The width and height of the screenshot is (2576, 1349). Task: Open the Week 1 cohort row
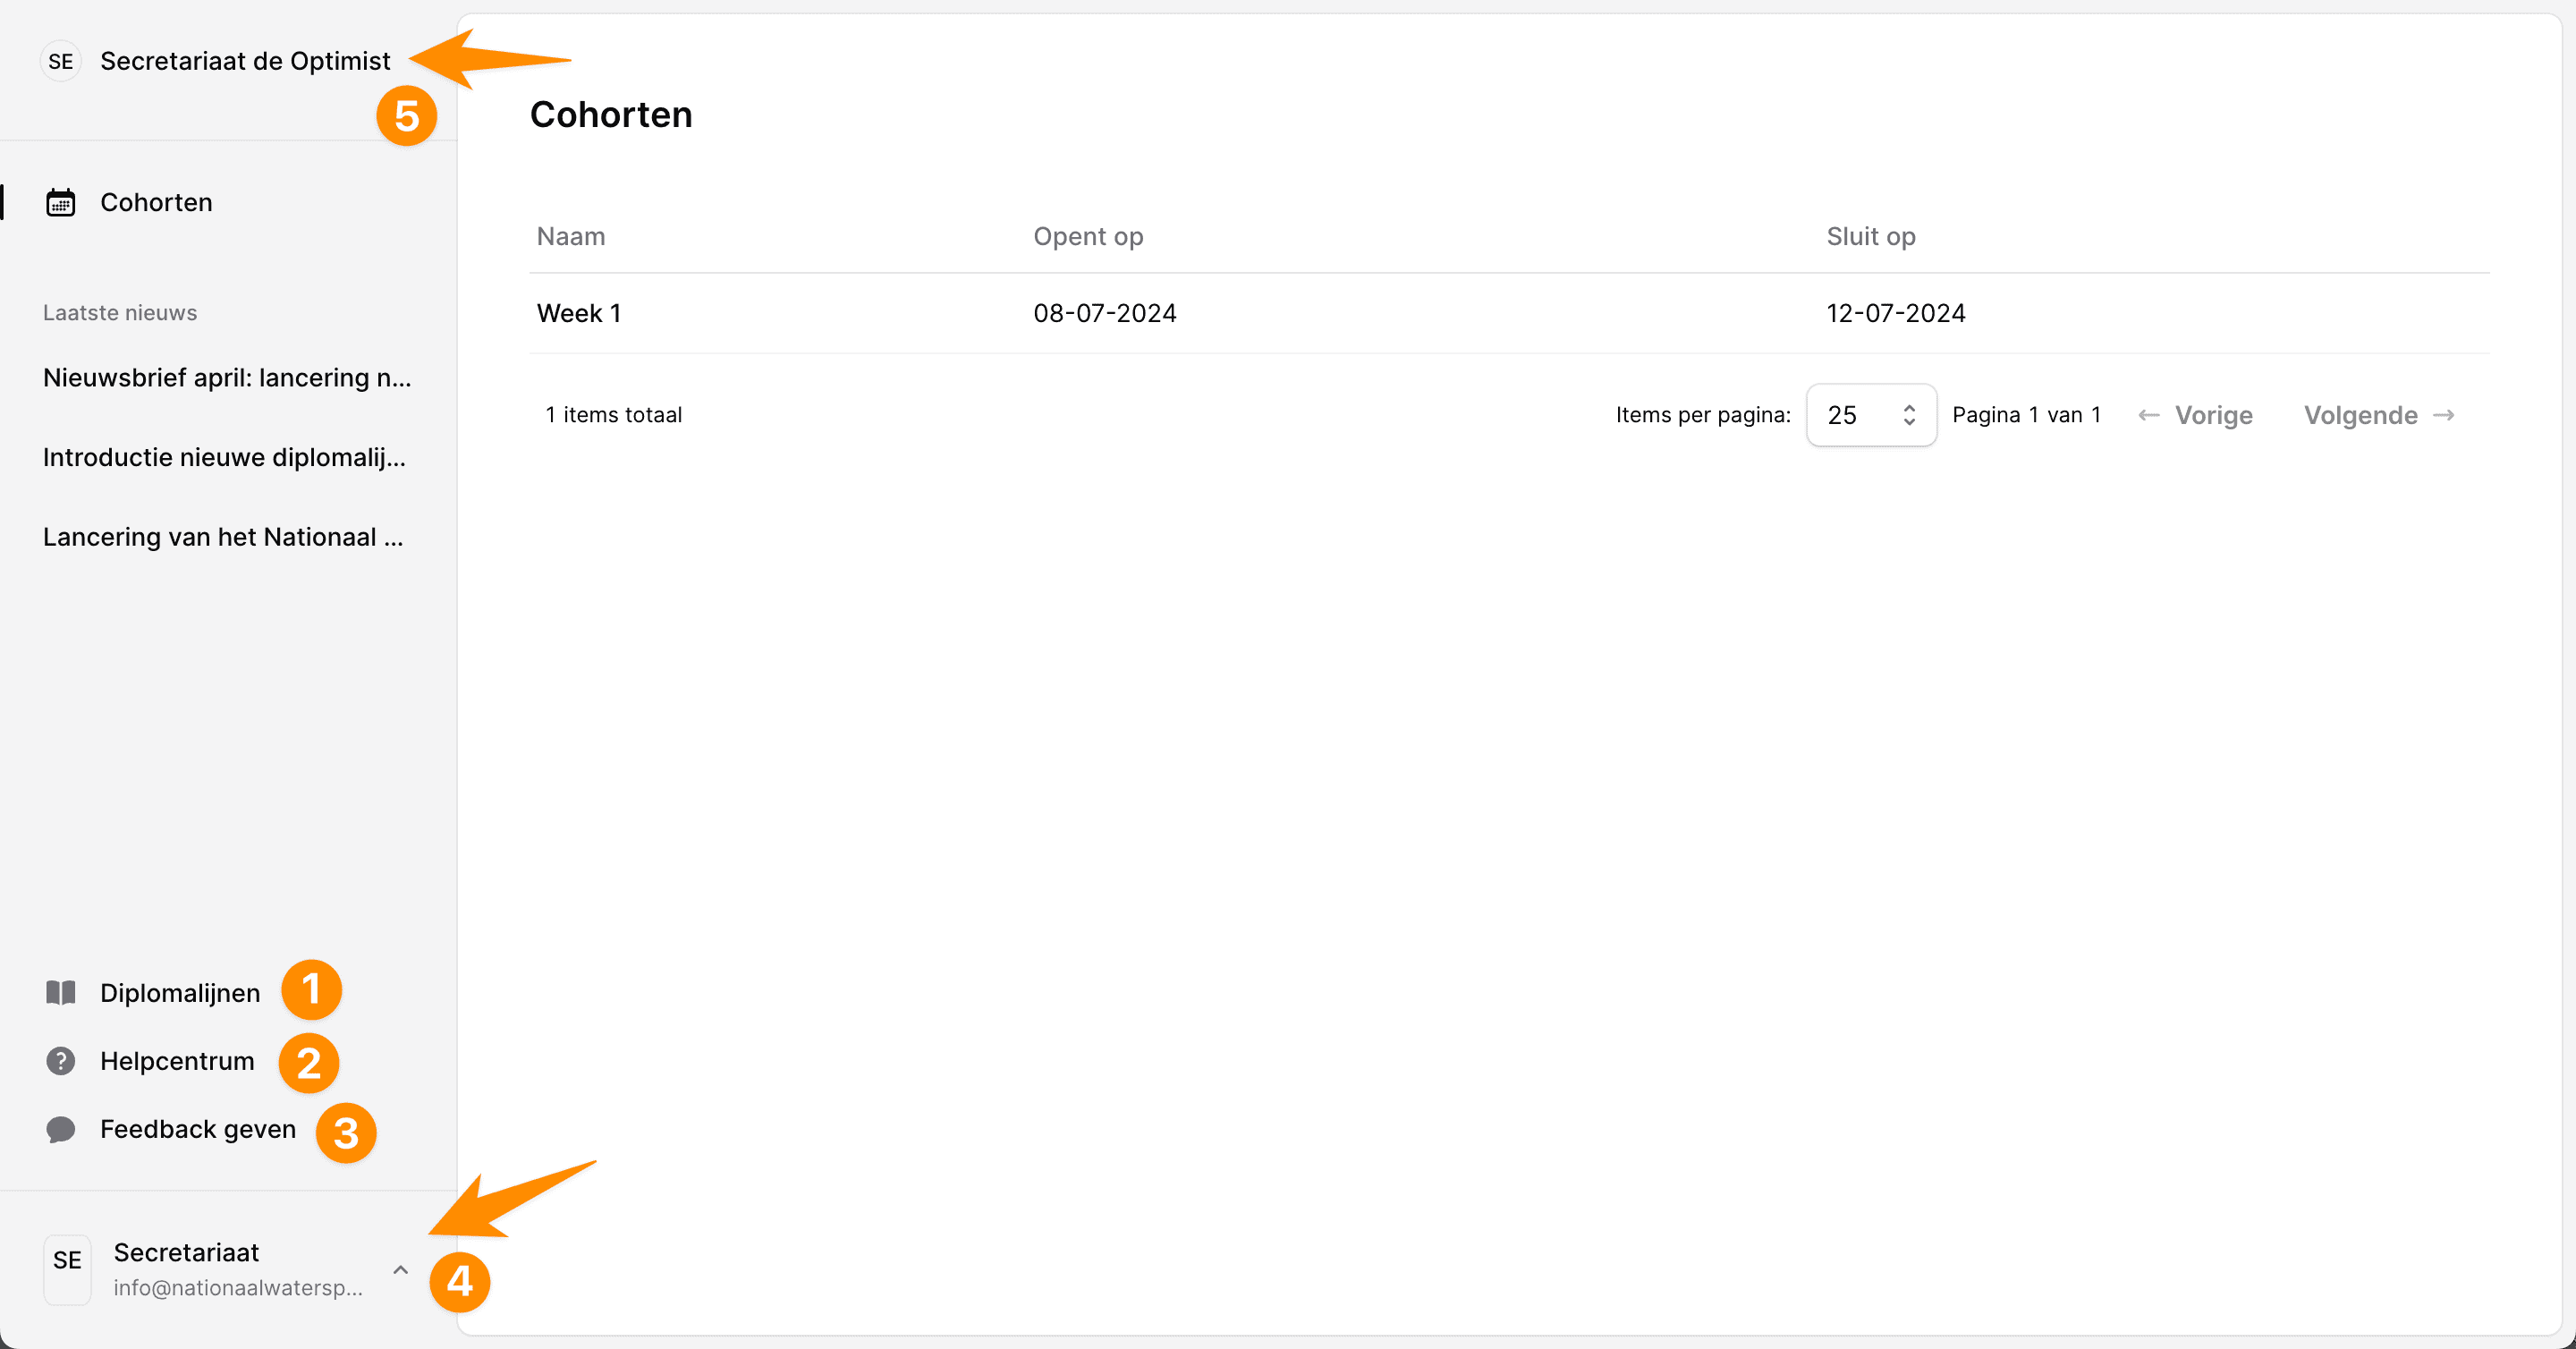(x=1508, y=313)
